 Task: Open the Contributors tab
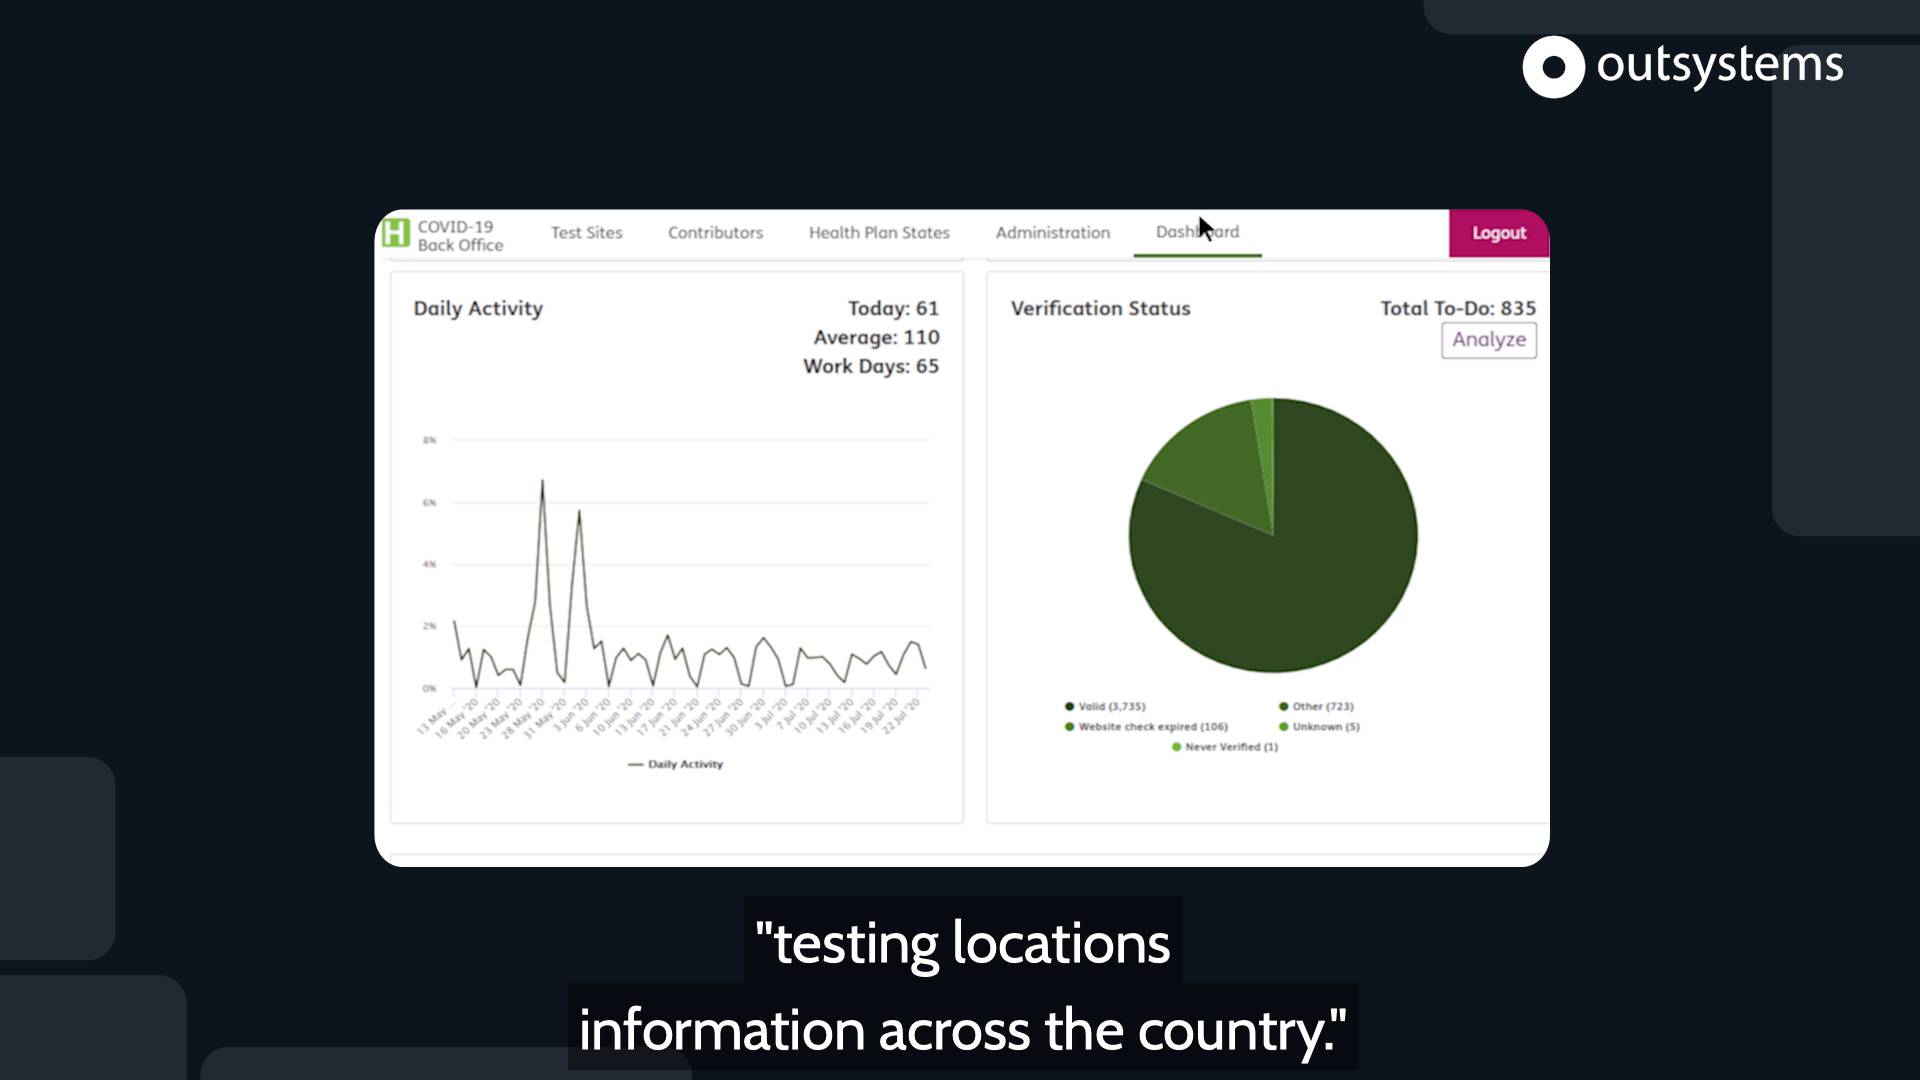(x=715, y=233)
